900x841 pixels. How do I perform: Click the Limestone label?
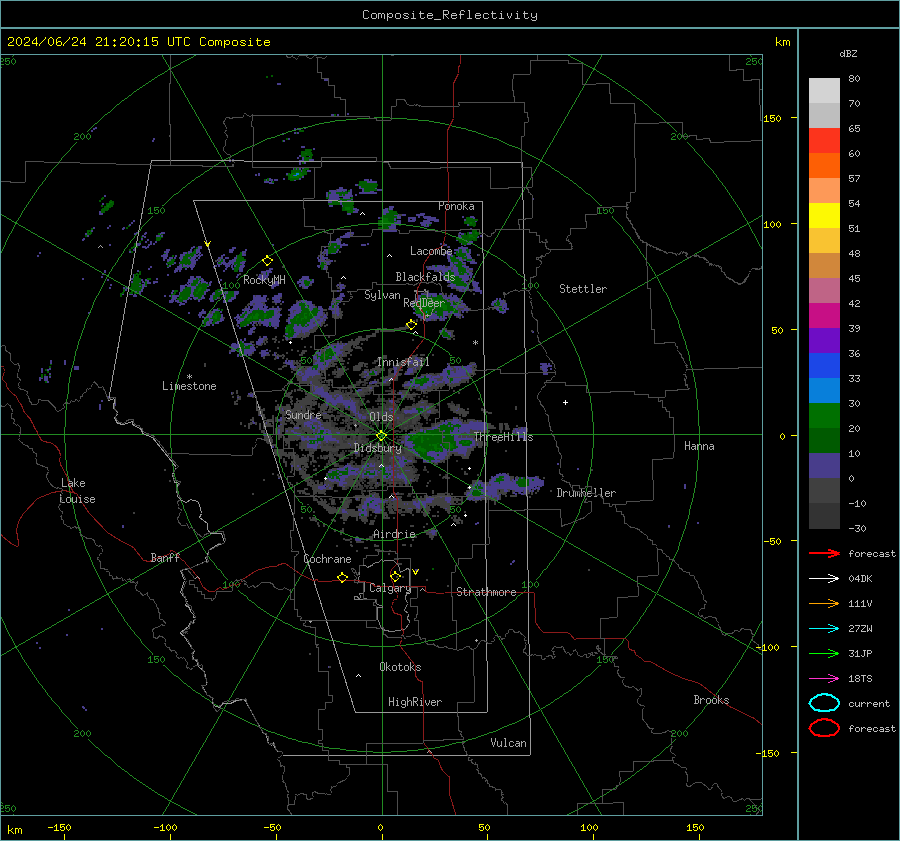[189, 386]
